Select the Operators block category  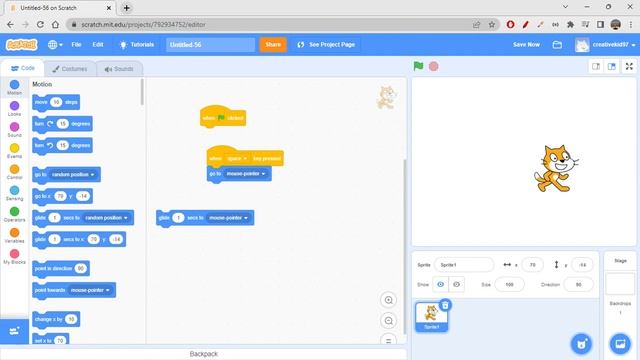pos(14,215)
